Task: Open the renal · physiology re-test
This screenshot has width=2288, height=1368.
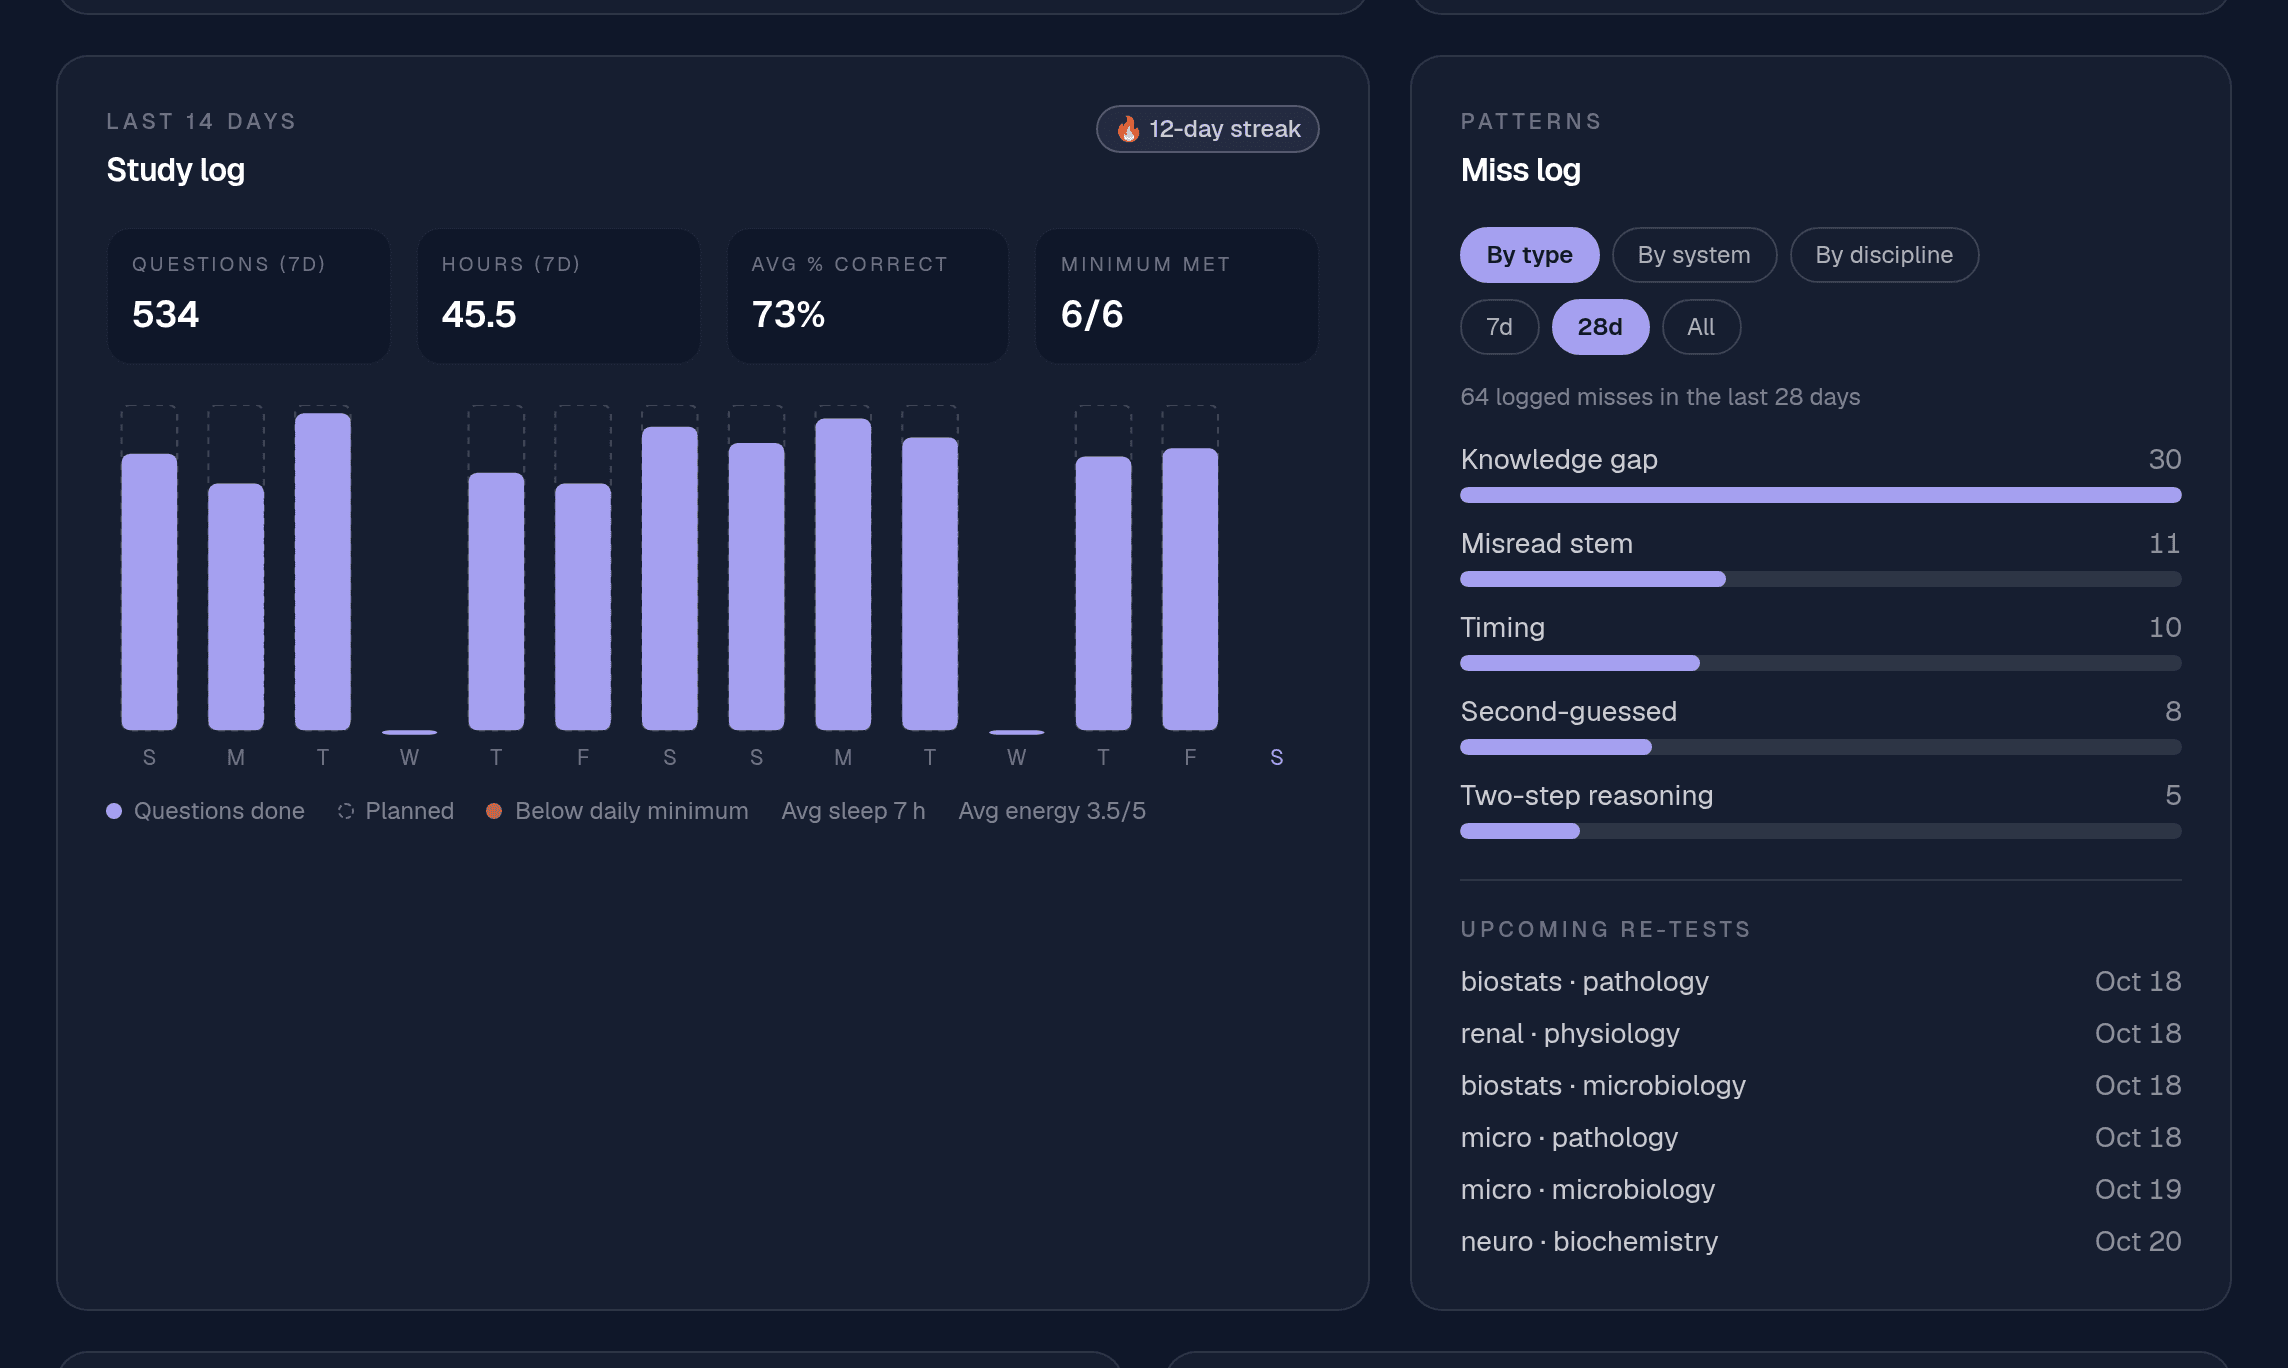Action: click(1820, 1033)
